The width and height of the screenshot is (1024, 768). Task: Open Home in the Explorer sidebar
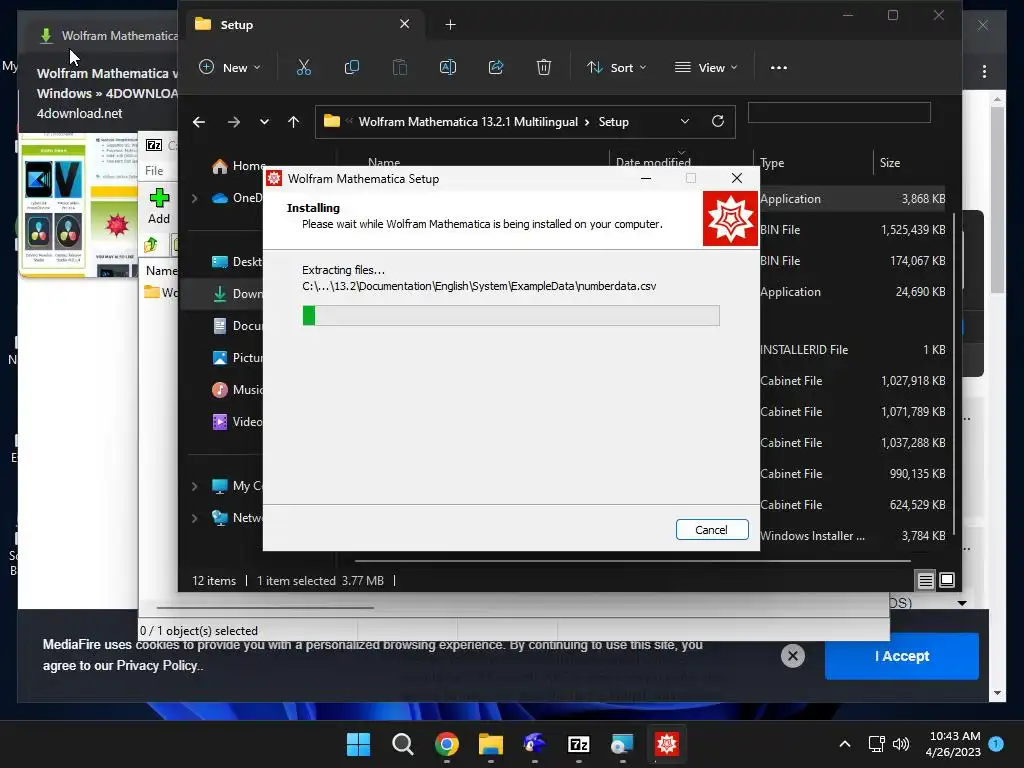[x=239, y=166]
